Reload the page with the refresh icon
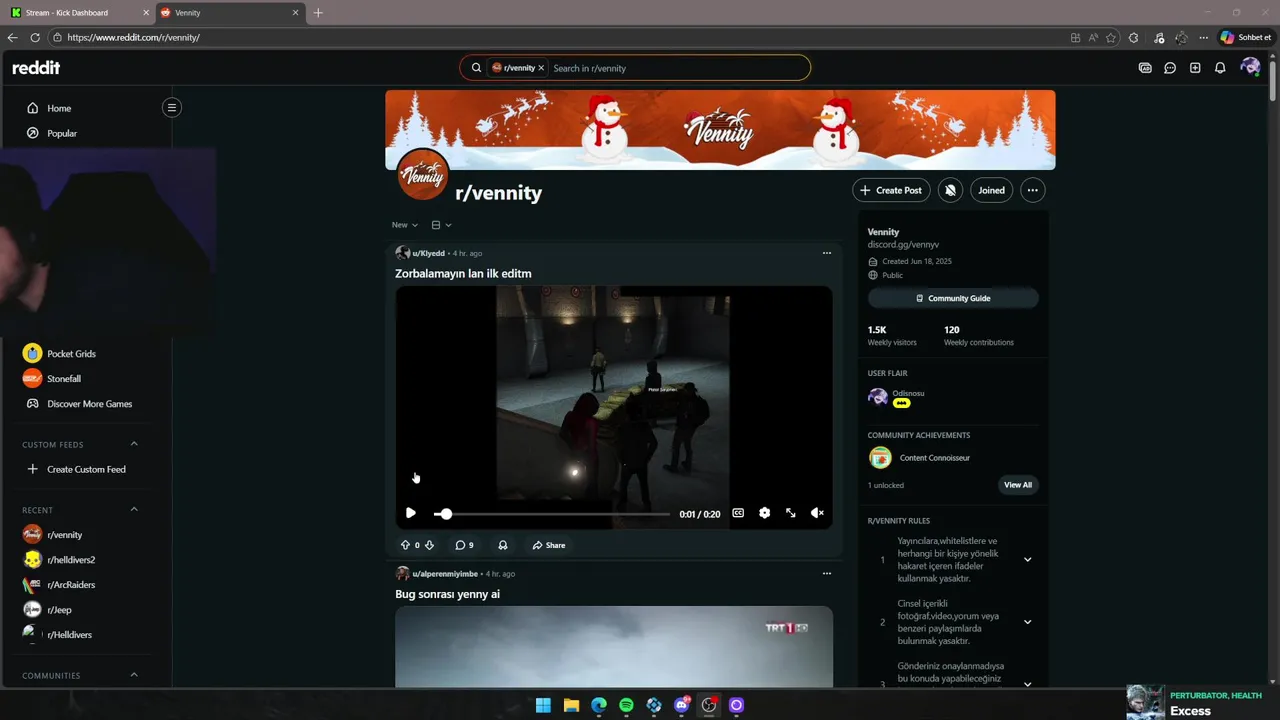The height and width of the screenshot is (720, 1280). tap(35, 37)
